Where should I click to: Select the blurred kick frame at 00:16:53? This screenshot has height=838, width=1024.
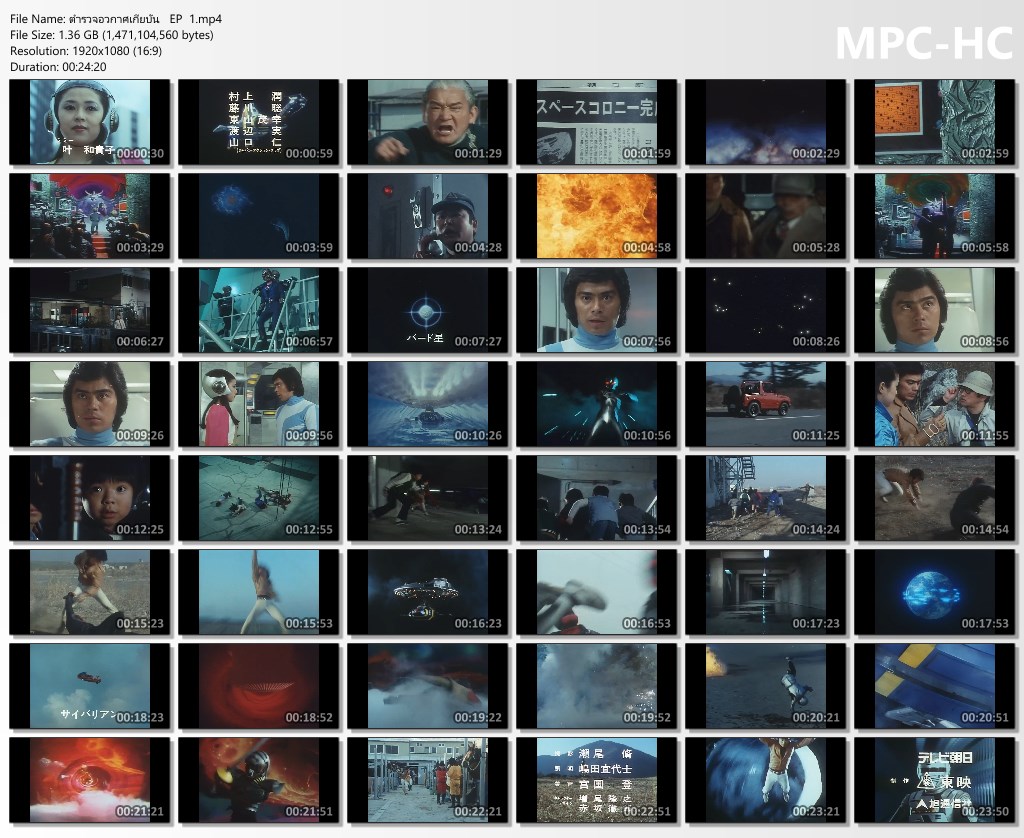pos(597,592)
